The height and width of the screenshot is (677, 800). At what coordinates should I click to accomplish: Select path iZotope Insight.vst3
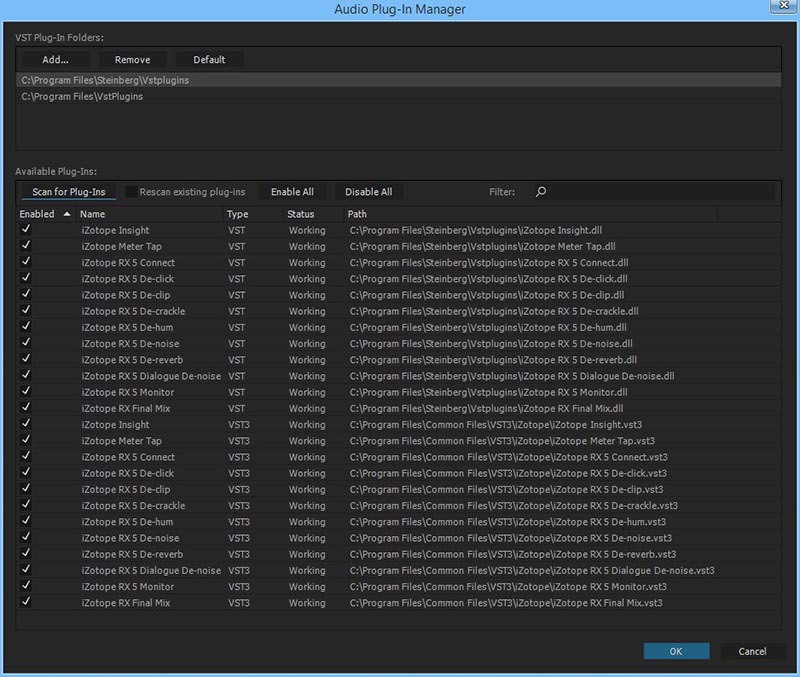pos(496,425)
